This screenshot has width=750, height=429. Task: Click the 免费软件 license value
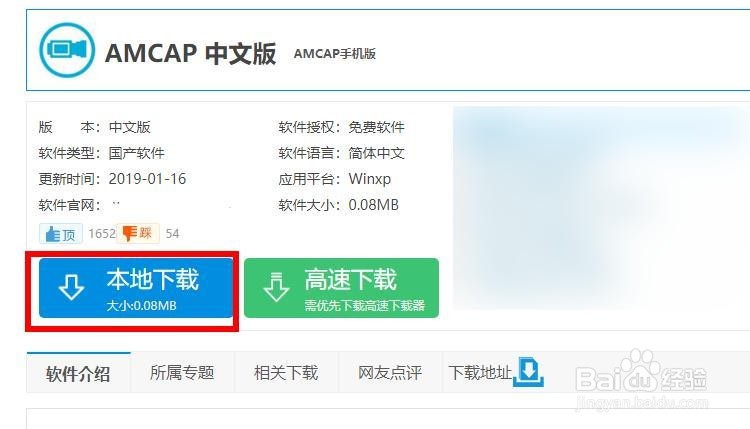(376, 127)
